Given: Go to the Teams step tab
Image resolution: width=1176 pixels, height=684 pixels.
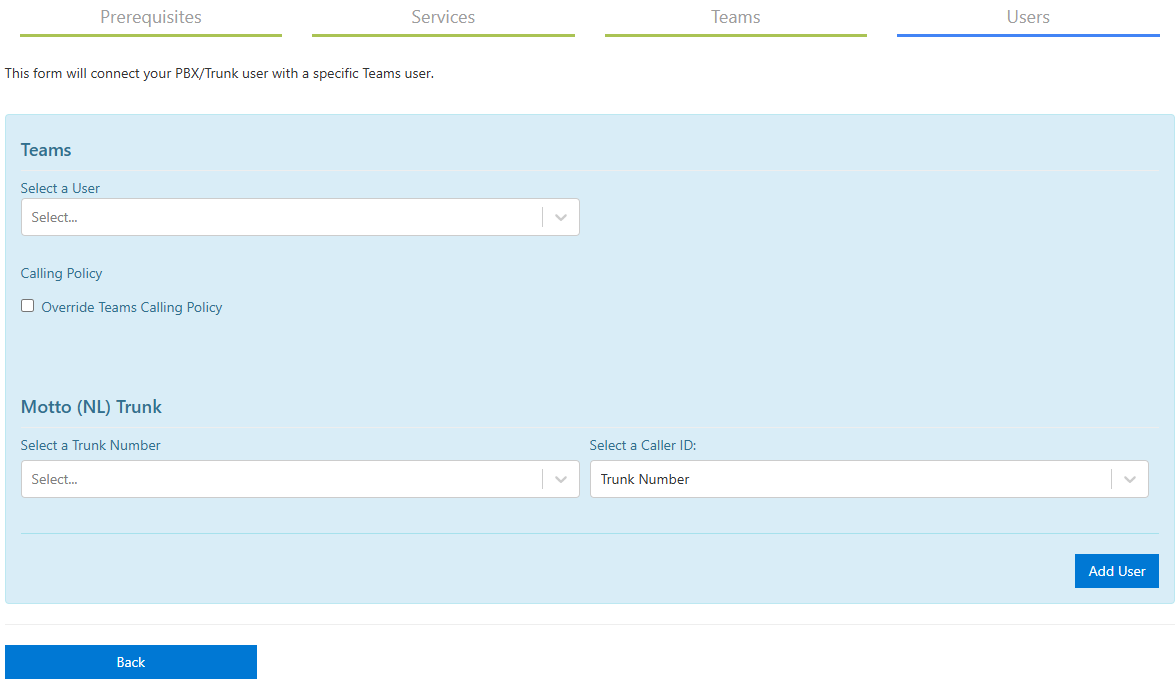Looking at the screenshot, I should (735, 17).
